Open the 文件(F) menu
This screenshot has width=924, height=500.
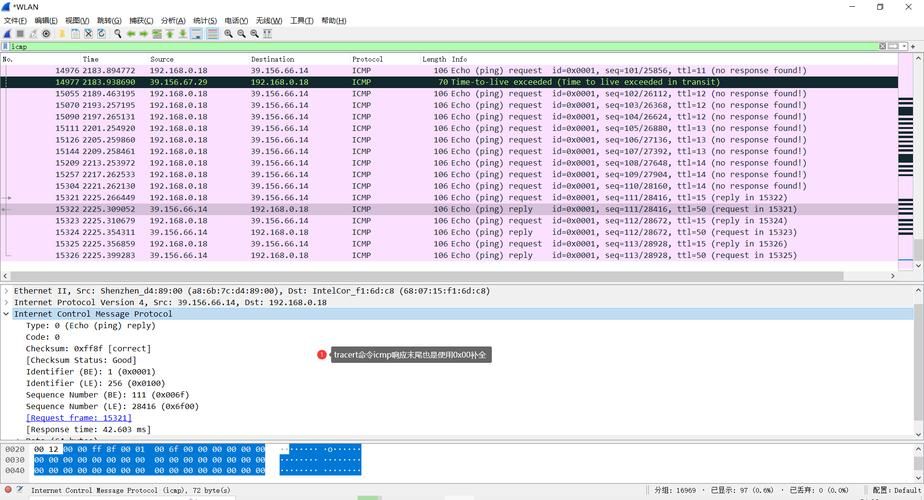coord(15,21)
